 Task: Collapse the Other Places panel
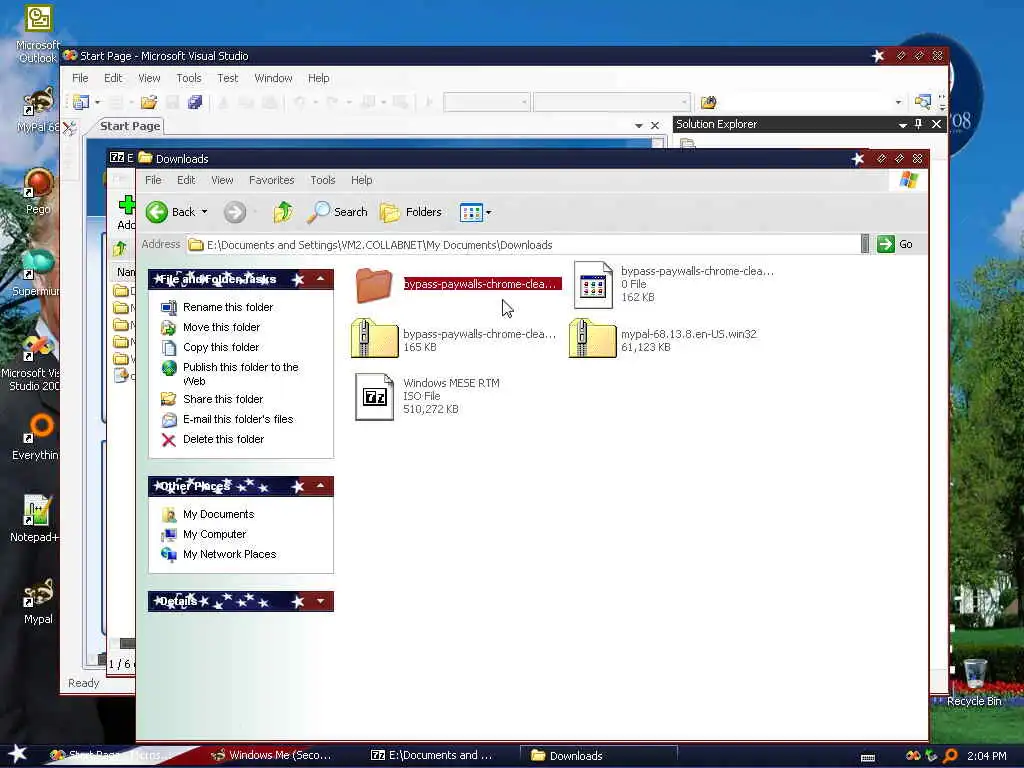pos(321,486)
